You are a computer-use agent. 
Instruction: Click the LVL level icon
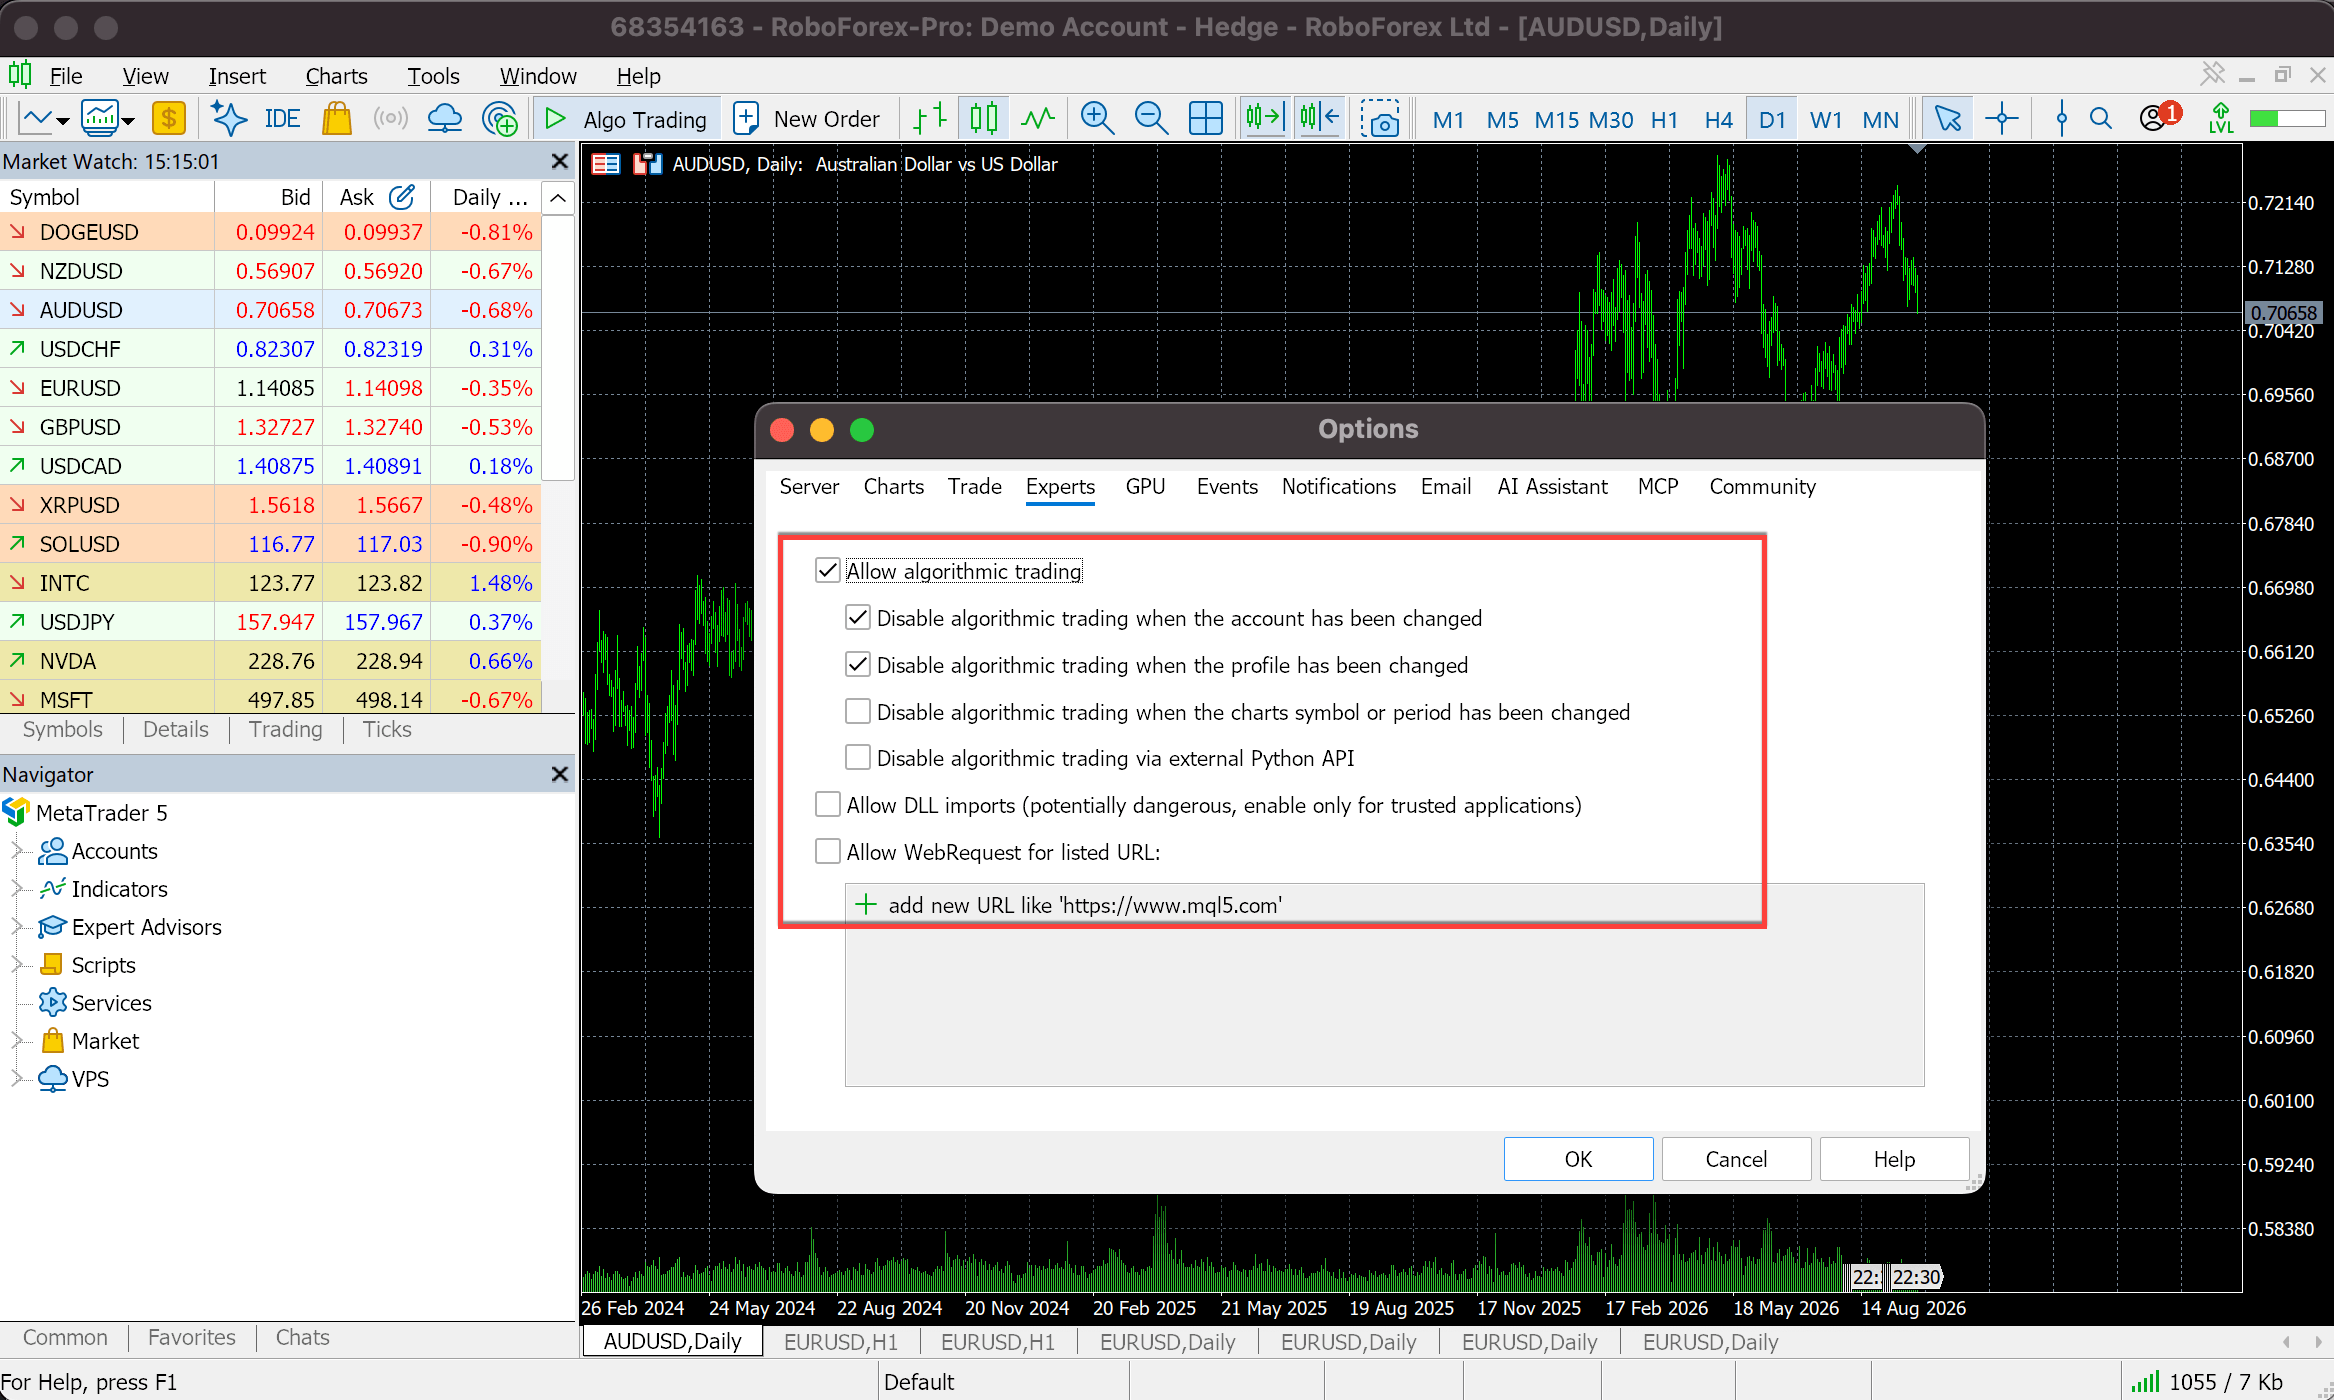(x=2221, y=119)
